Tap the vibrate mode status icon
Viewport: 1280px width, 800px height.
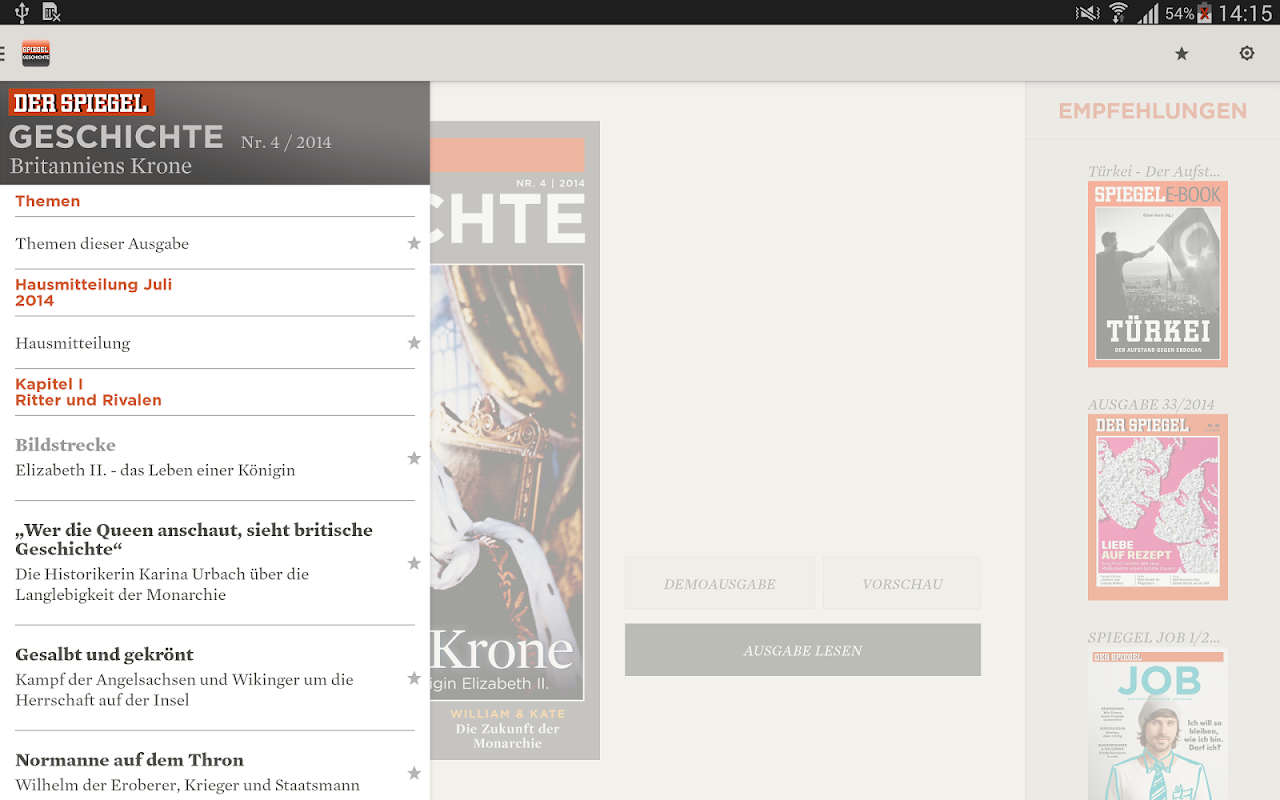coord(1087,13)
